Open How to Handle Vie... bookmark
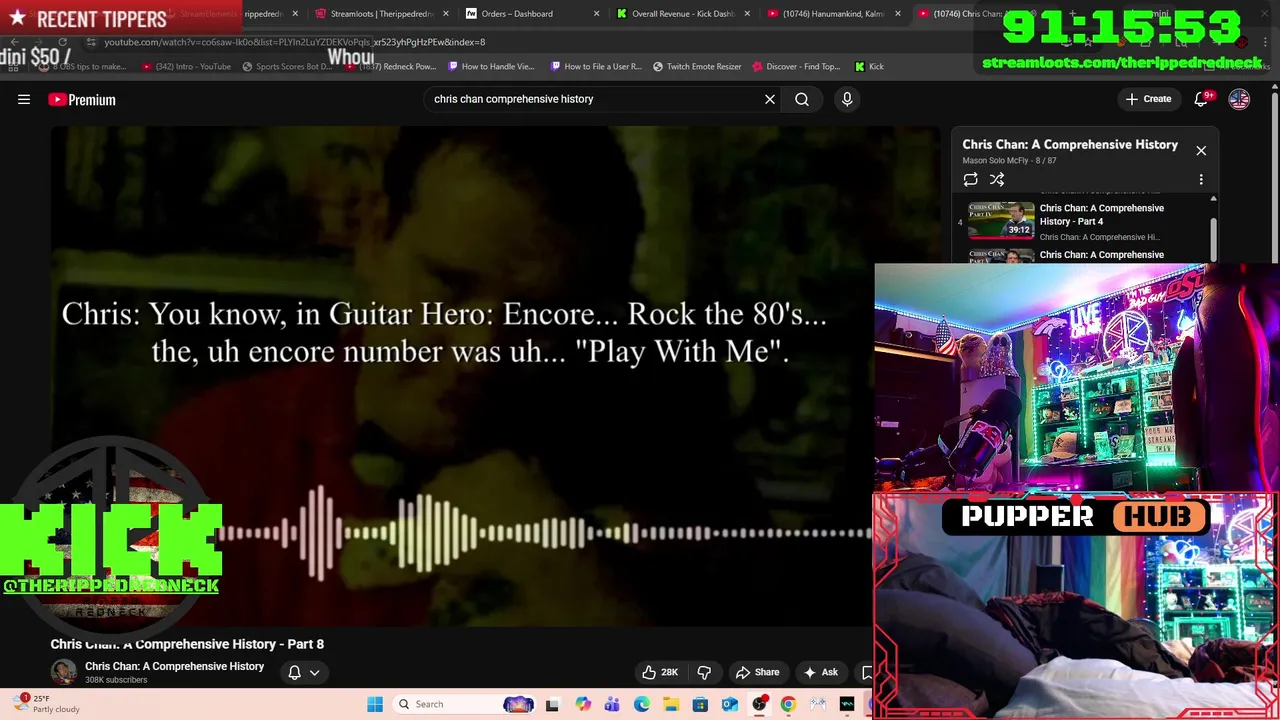This screenshot has width=1280, height=720. pos(491,66)
